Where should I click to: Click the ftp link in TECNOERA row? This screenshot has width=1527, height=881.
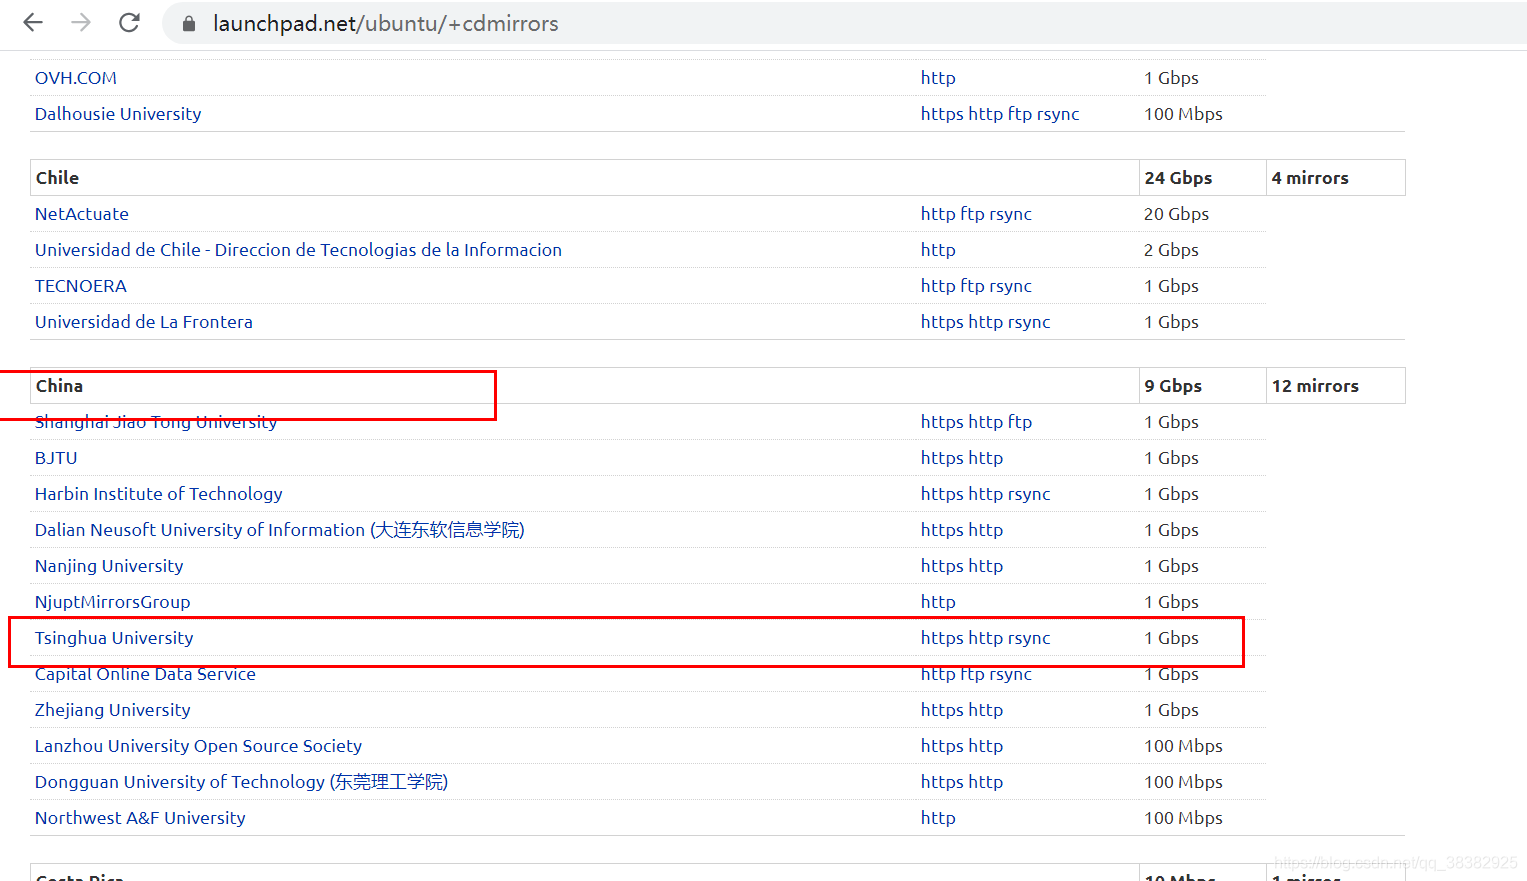pos(972,286)
